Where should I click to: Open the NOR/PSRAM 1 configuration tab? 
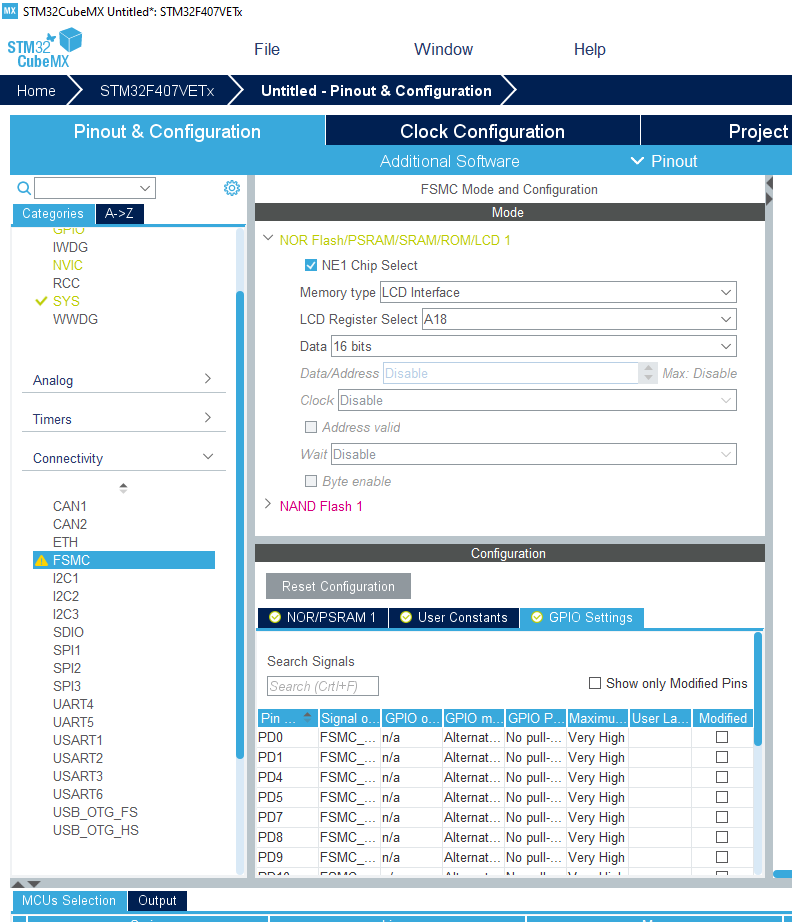323,617
